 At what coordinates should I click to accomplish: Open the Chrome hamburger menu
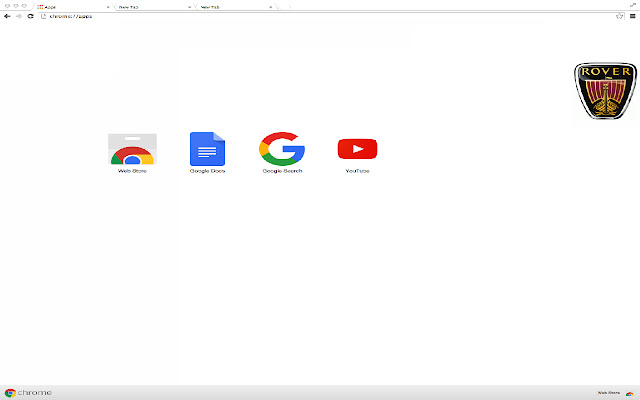(x=633, y=16)
